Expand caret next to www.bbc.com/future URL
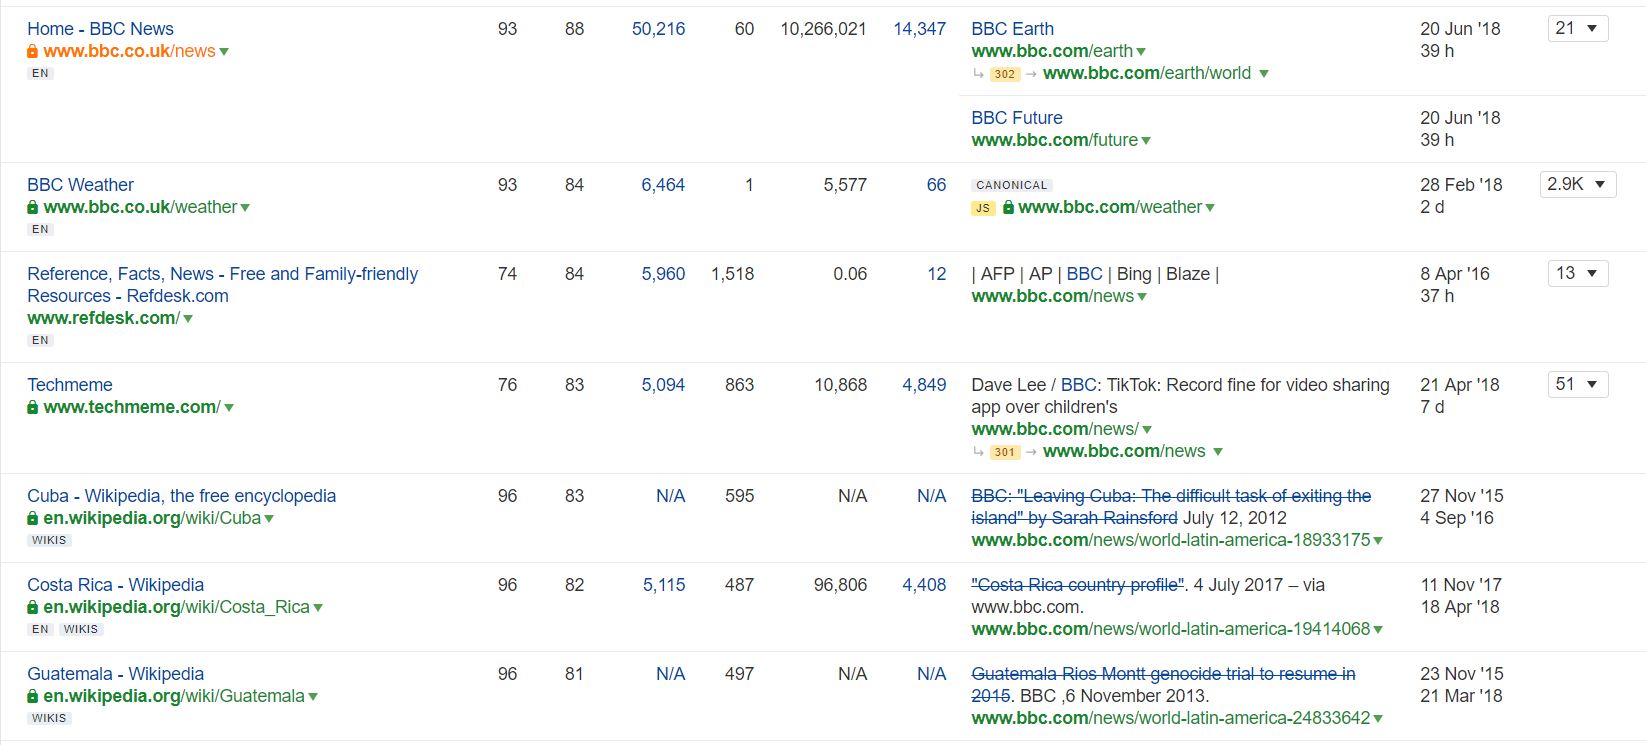Viewport: 1646px width, 745px height. [x=1146, y=141]
